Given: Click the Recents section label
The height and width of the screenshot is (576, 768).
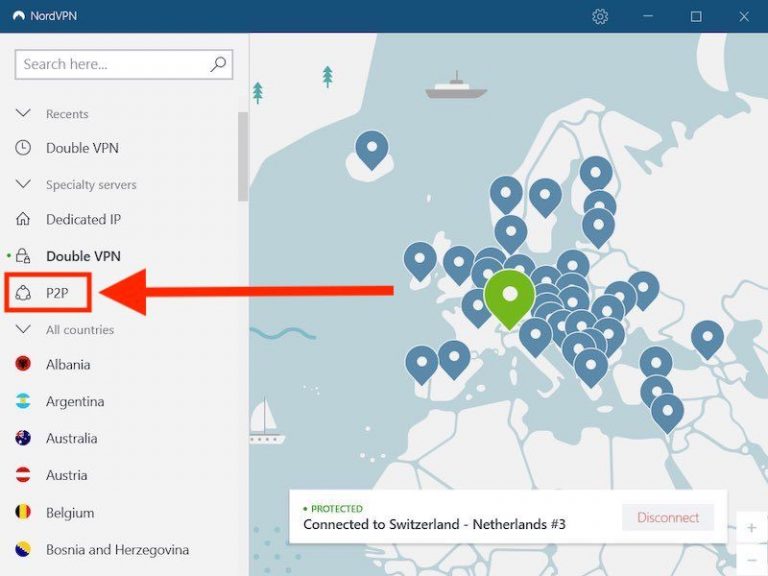Looking at the screenshot, I should [x=67, y=114].
